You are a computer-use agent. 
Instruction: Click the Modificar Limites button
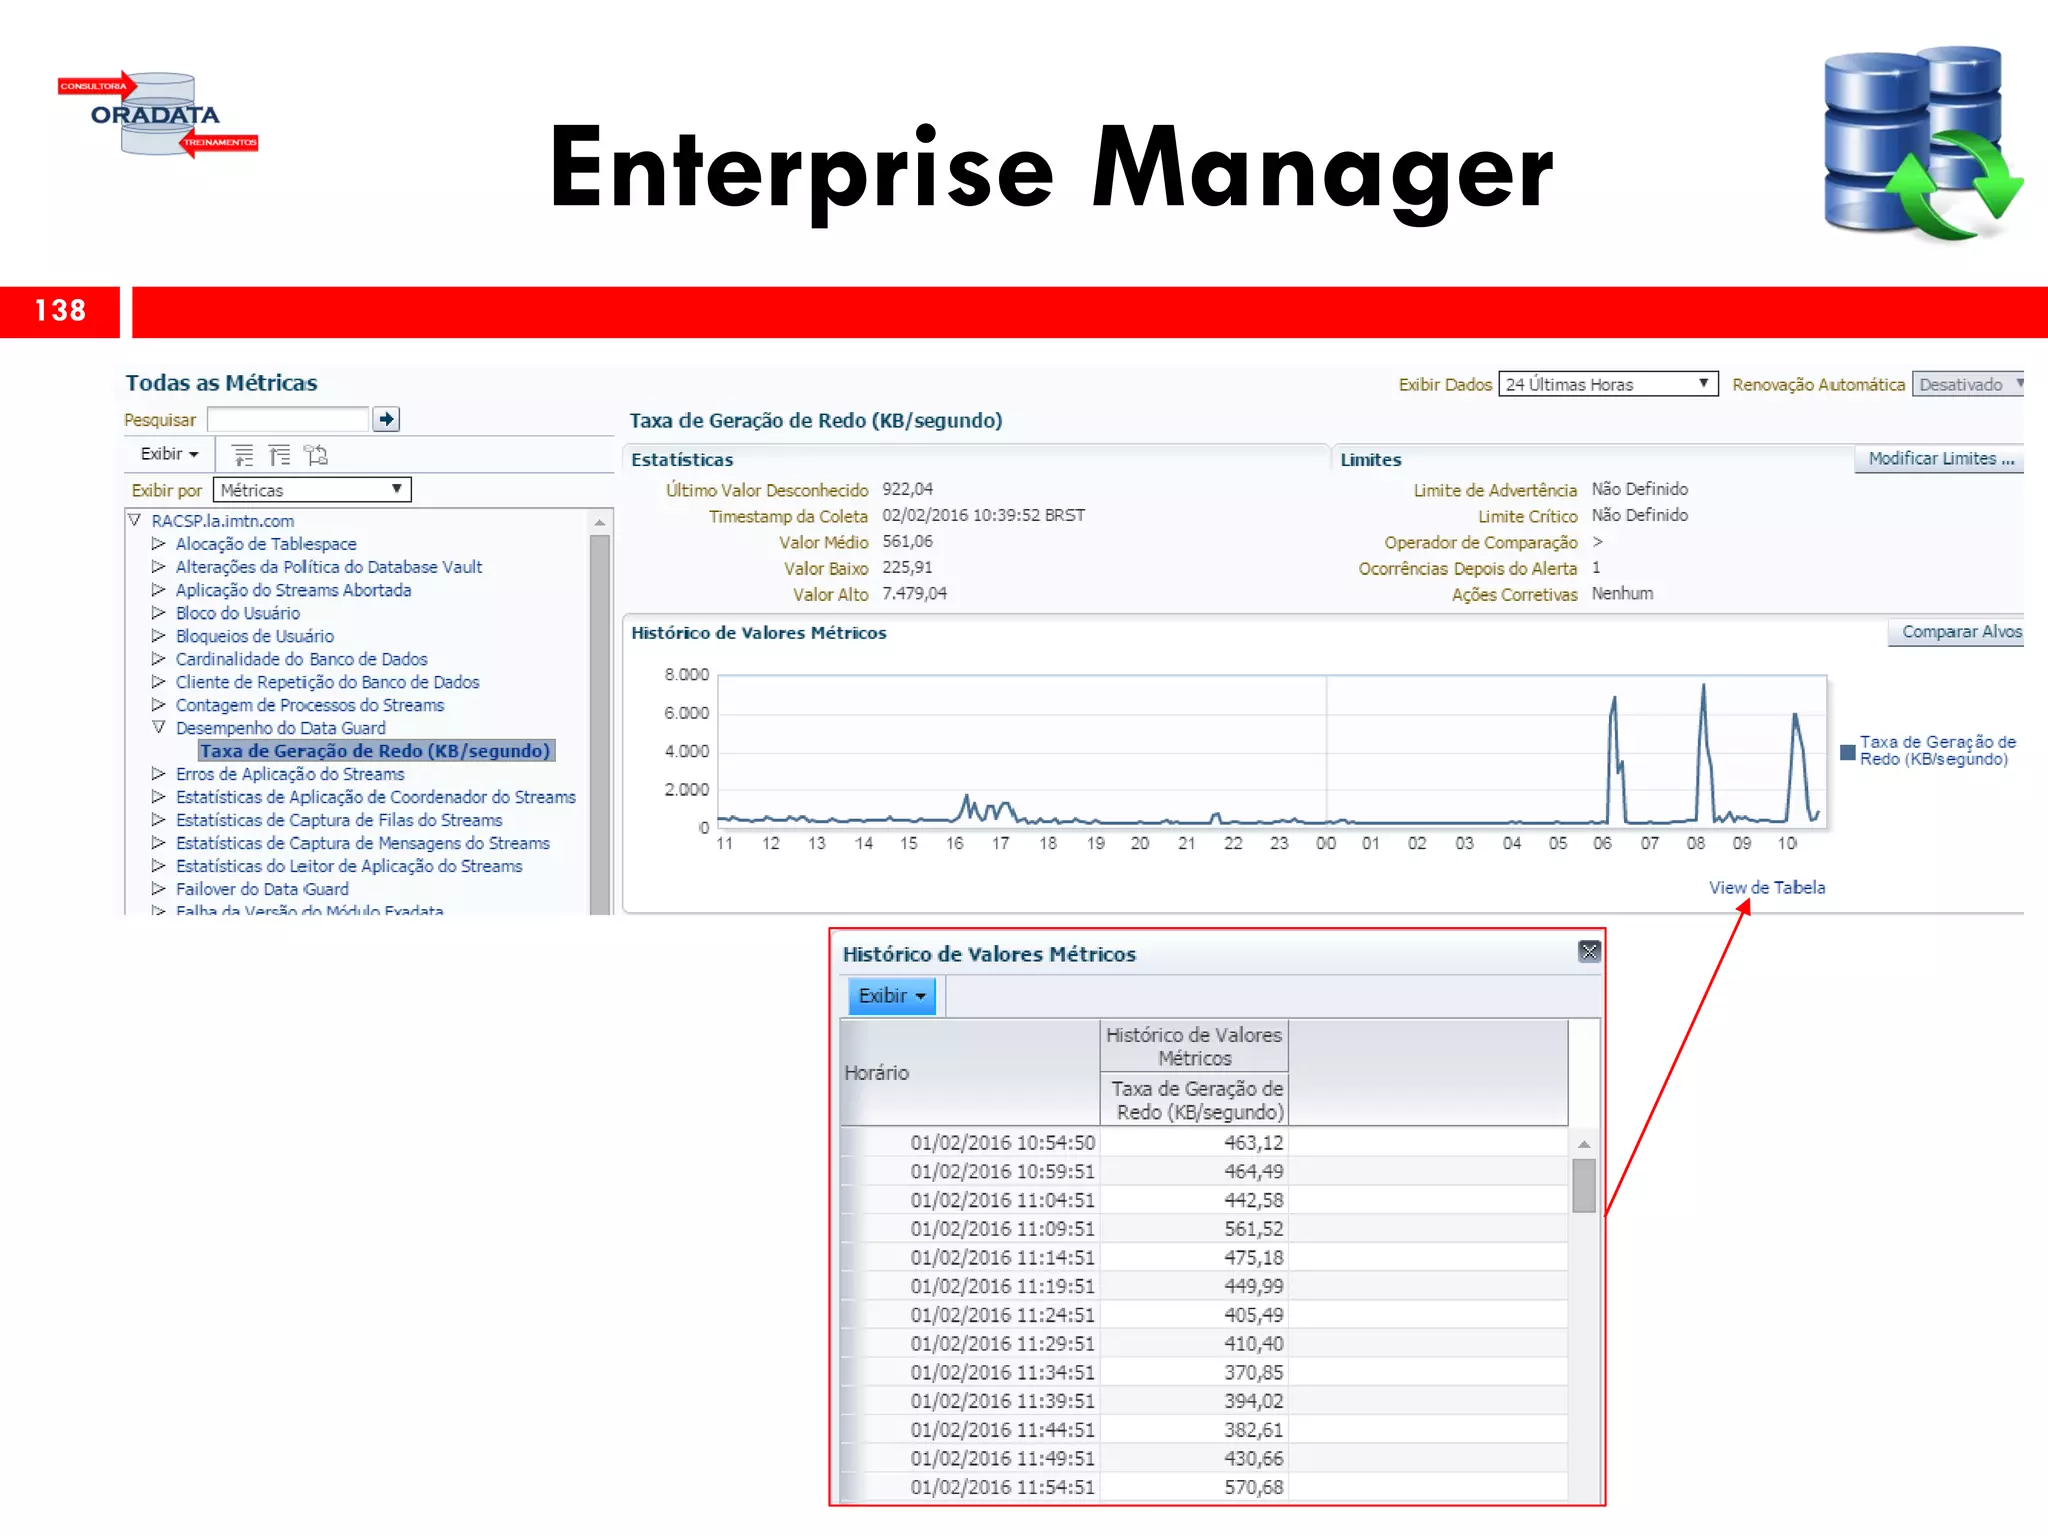click(x=1940, y=458)
